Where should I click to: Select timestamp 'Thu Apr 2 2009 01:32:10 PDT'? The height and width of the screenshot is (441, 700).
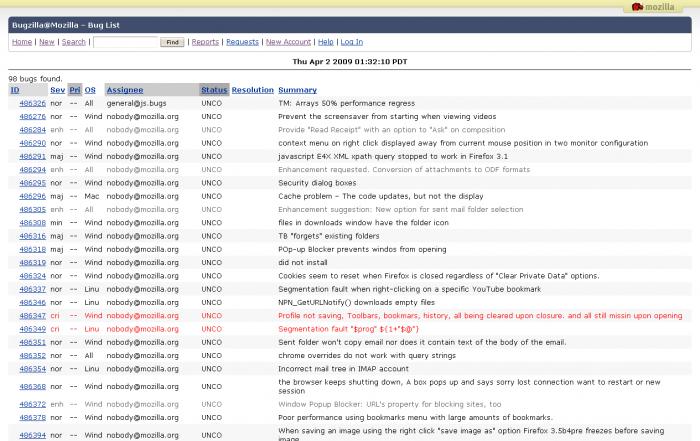click(350, 62)
